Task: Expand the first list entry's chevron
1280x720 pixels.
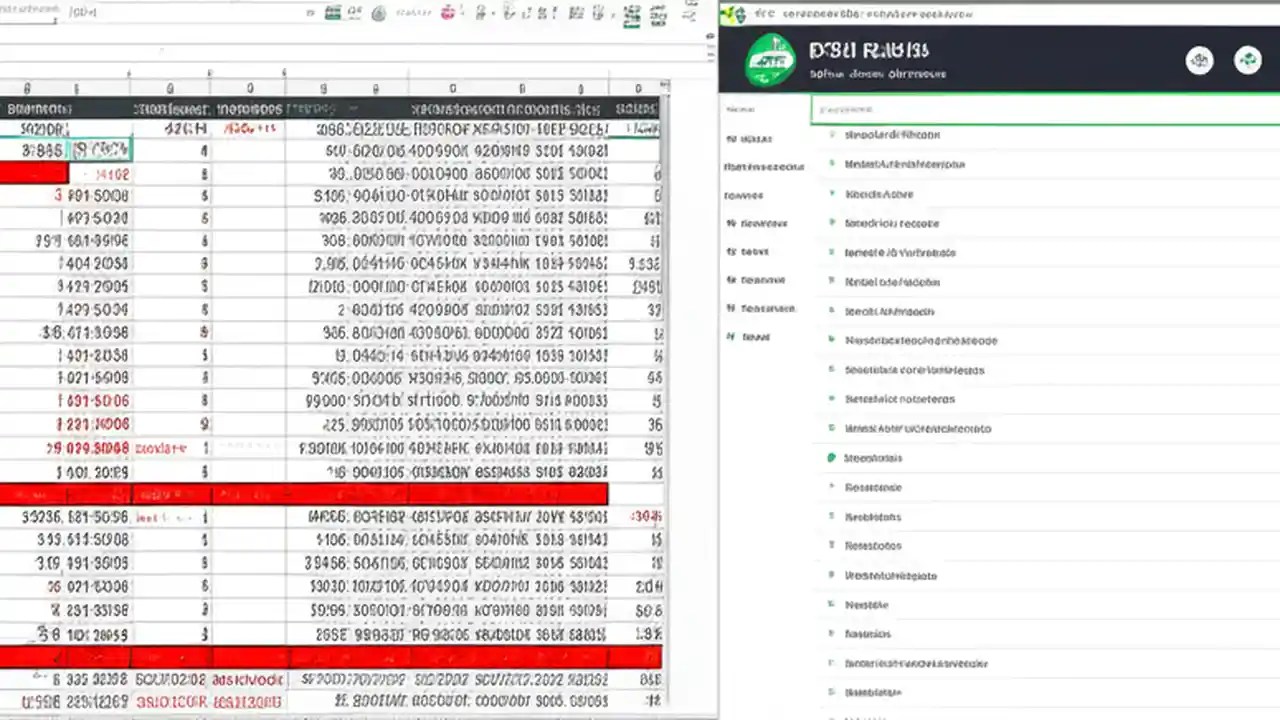Action: [x=831, y=134]
